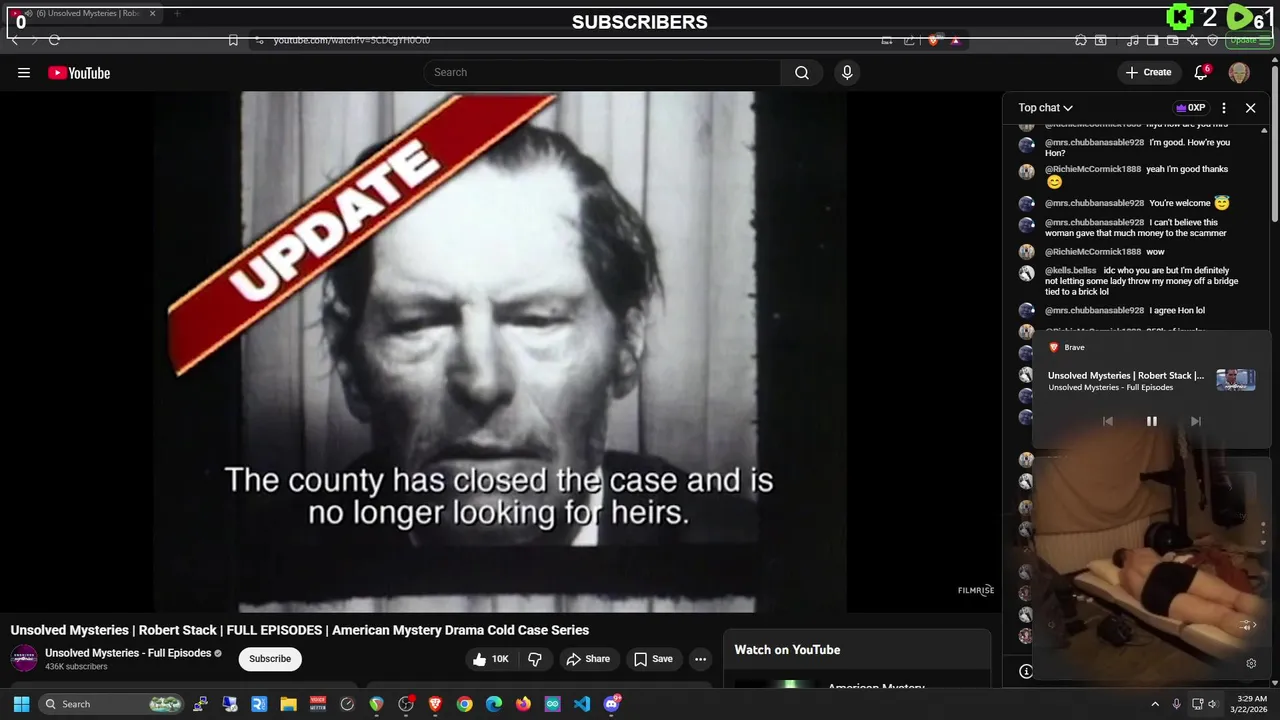Open account avatar menu on YouTube
Screen dimensions: 1280x720
tap(1239, 72)
